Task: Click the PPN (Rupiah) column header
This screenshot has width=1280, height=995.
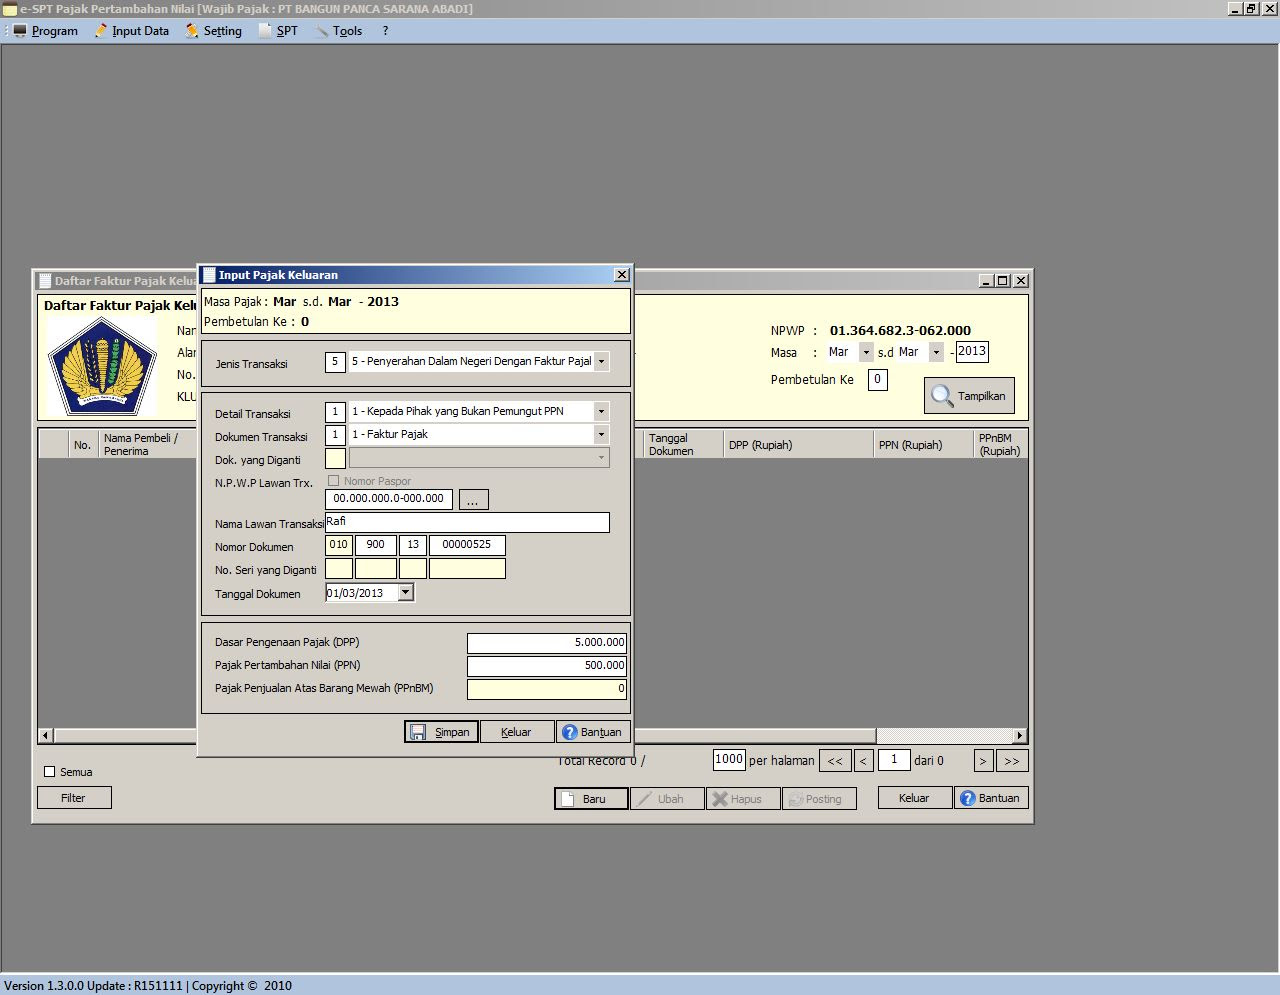Action: click(923, 445)
